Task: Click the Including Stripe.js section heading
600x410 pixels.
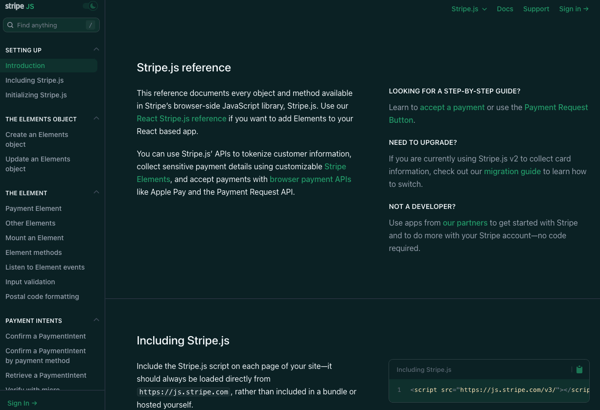Action: [183, 340]
